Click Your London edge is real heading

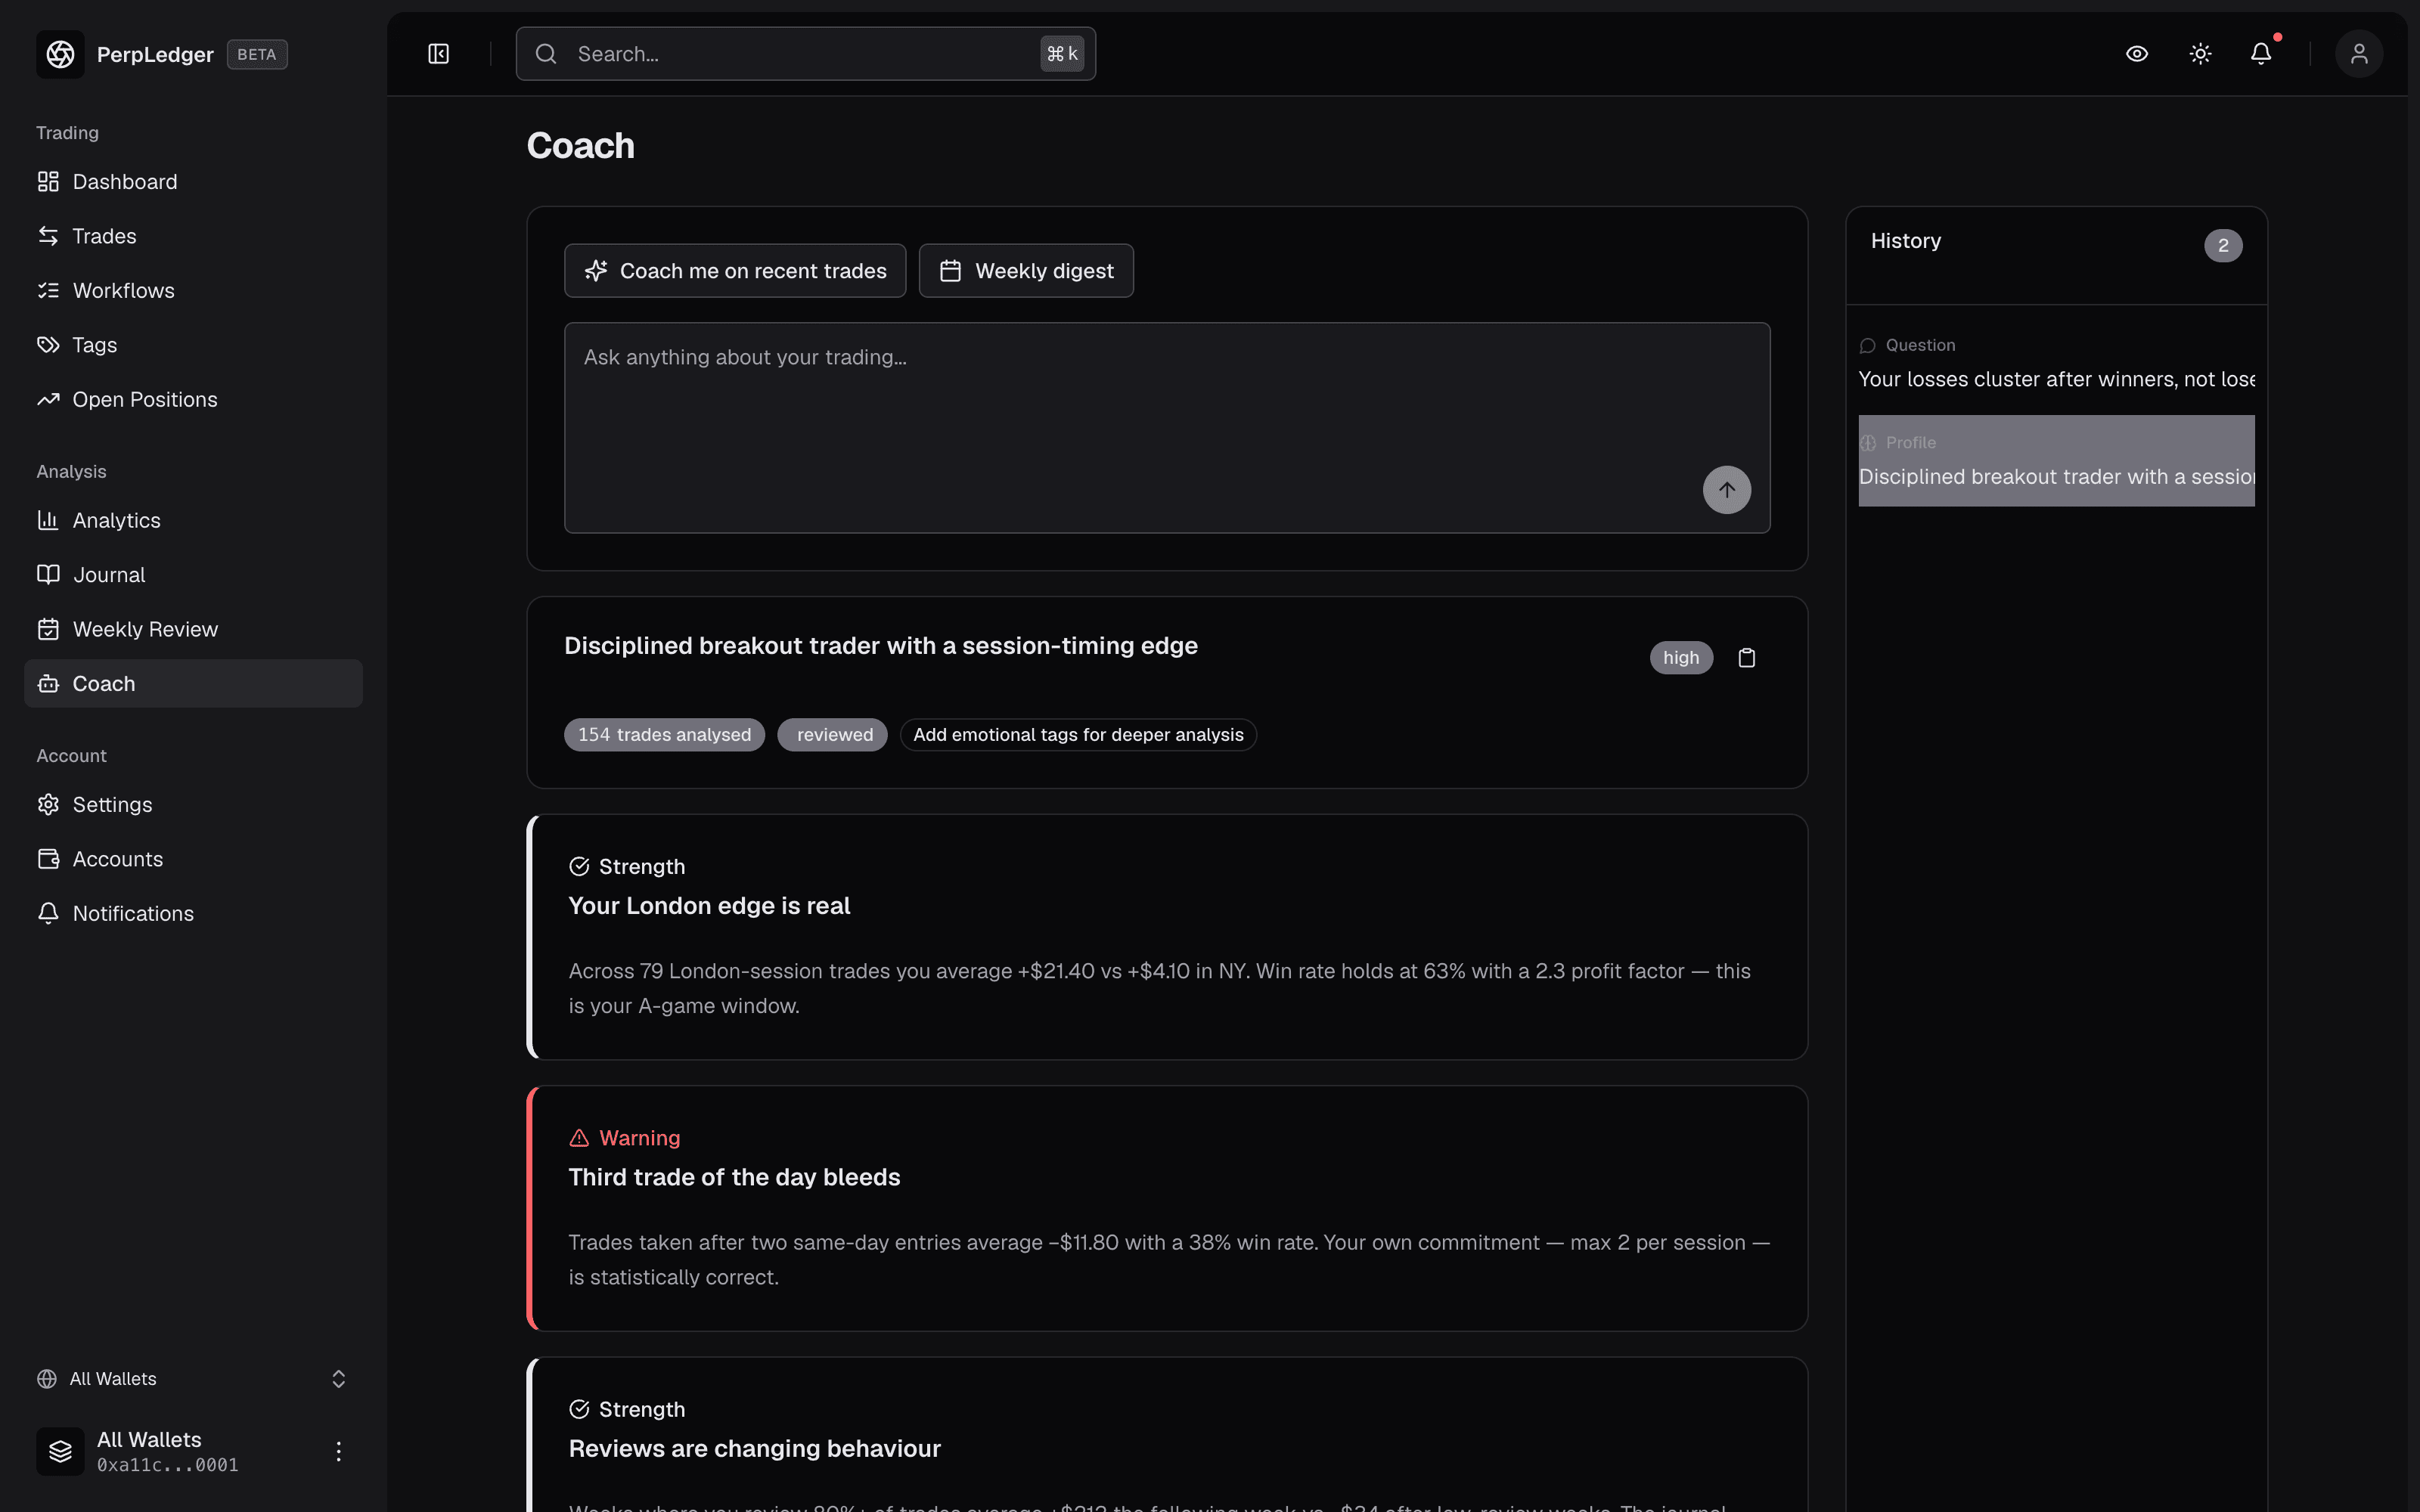tap(709, 906)
